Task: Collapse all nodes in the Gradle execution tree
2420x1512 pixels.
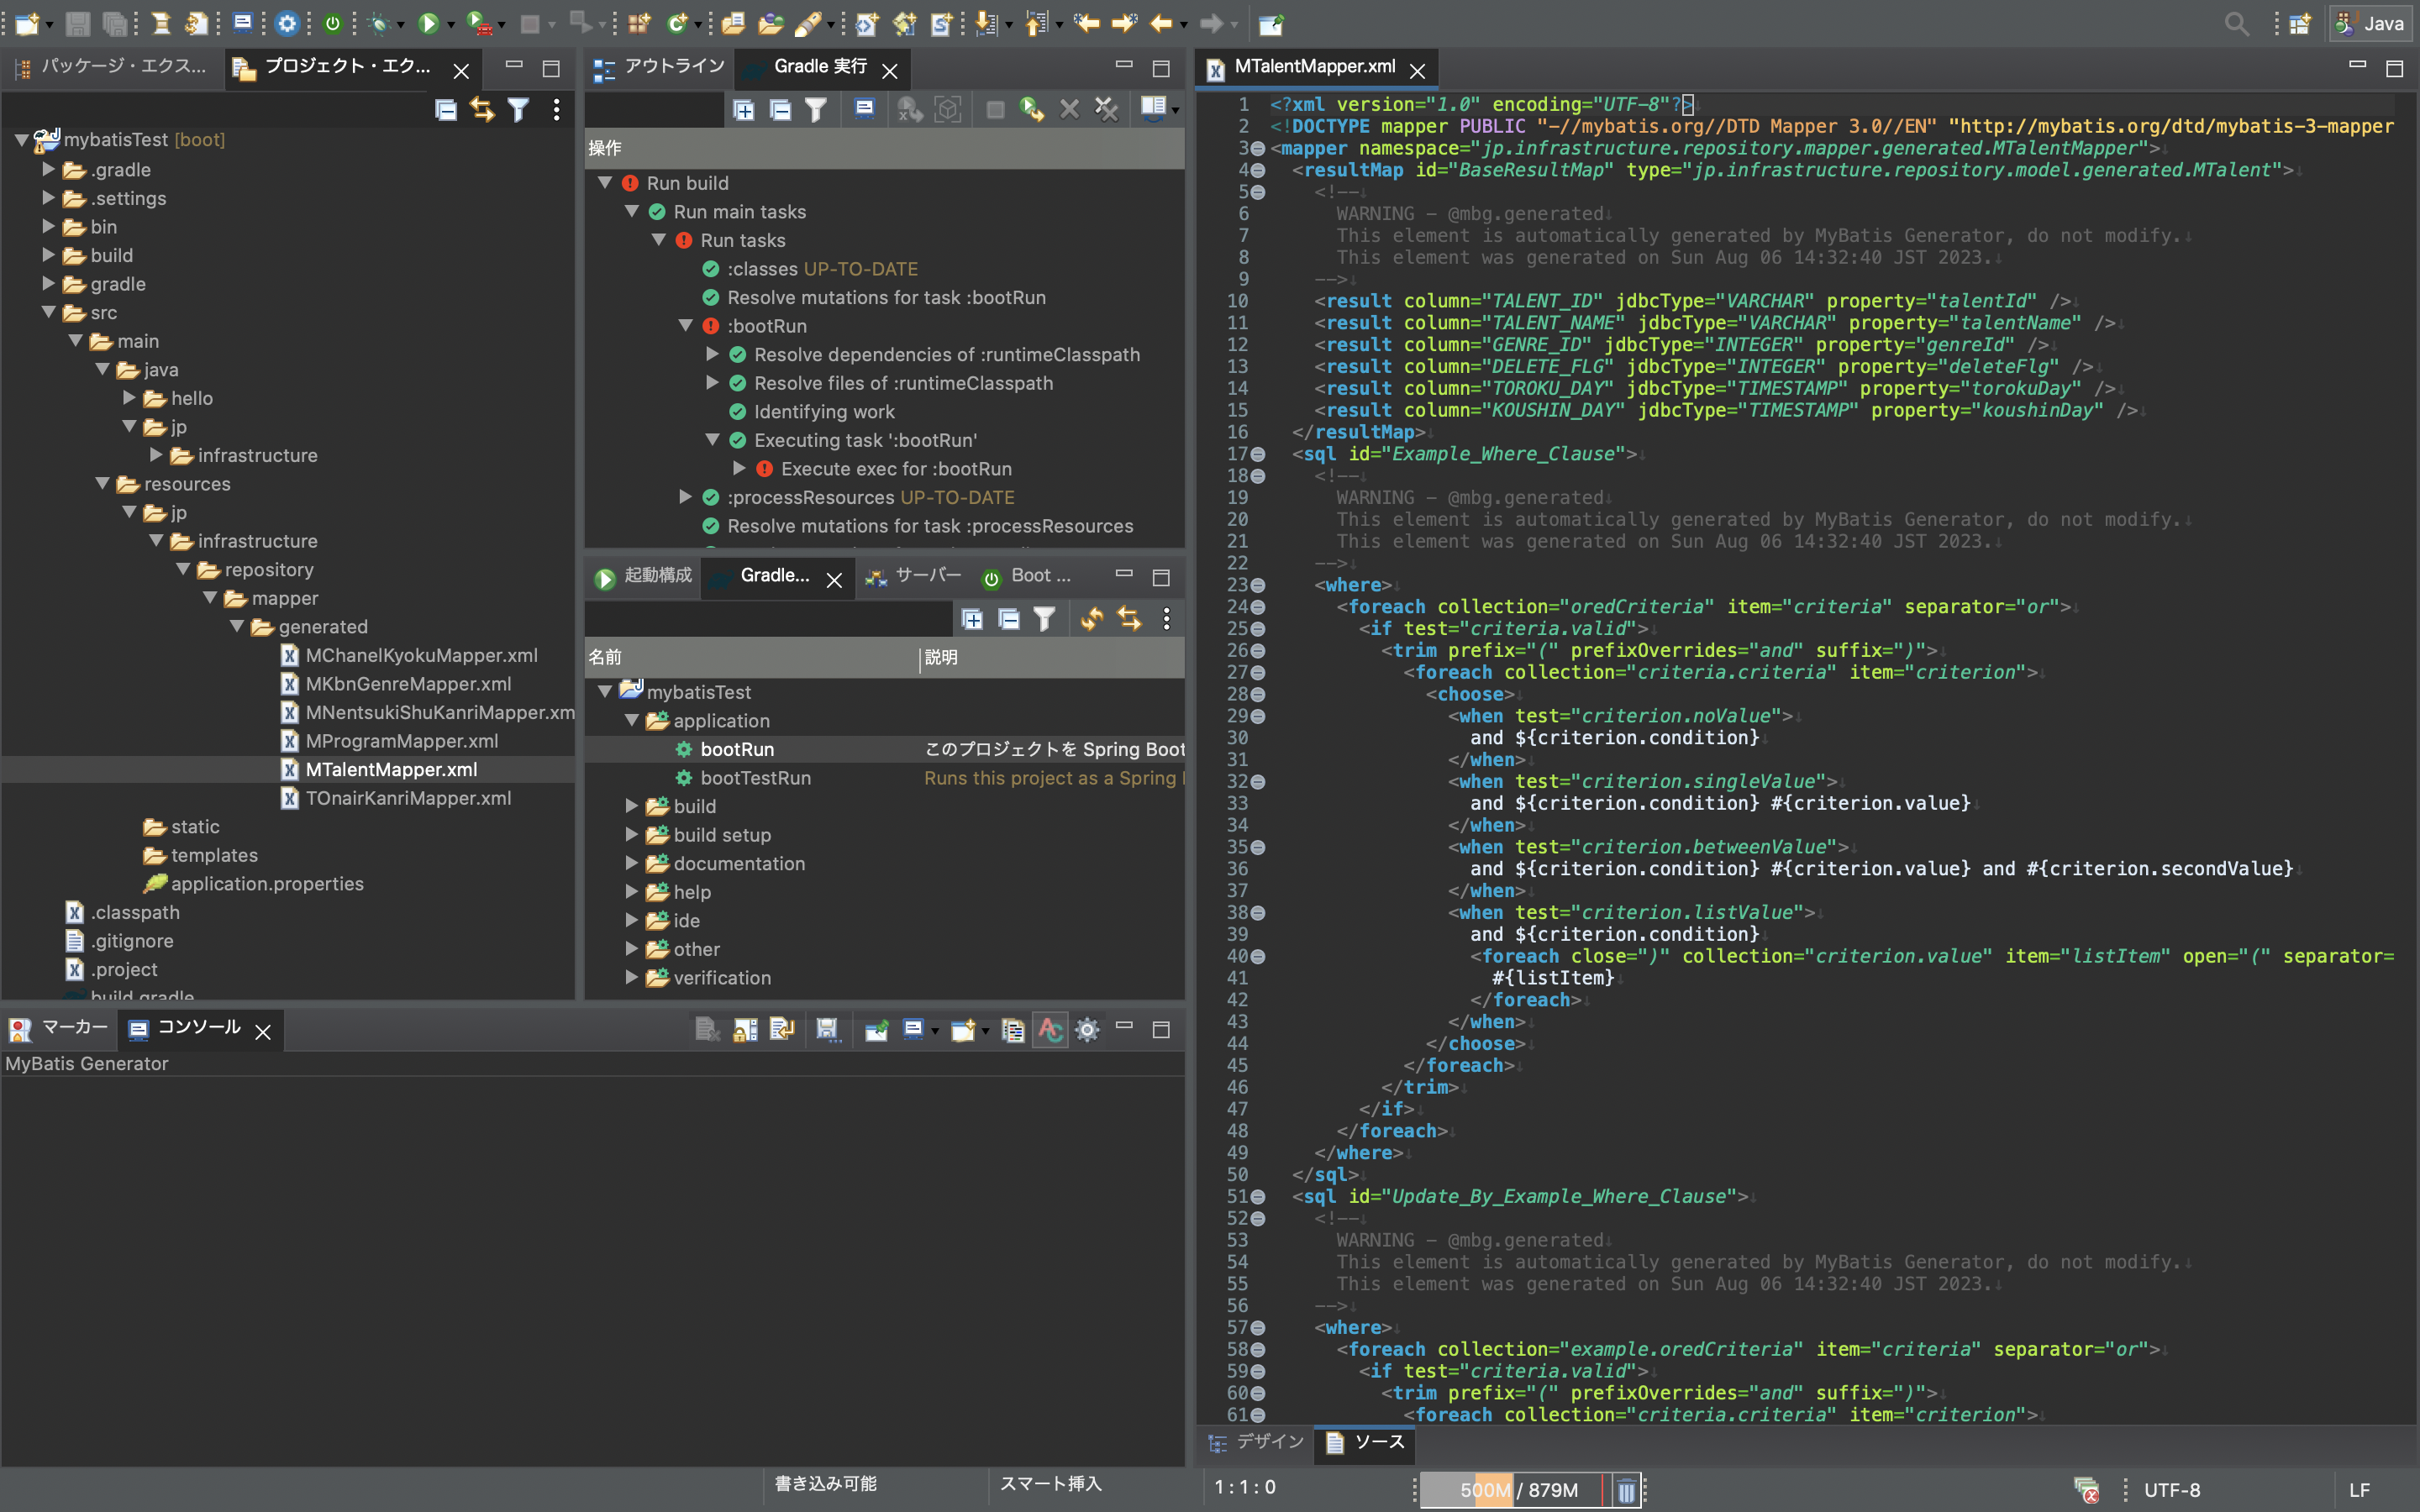Action: coord(780,110)
